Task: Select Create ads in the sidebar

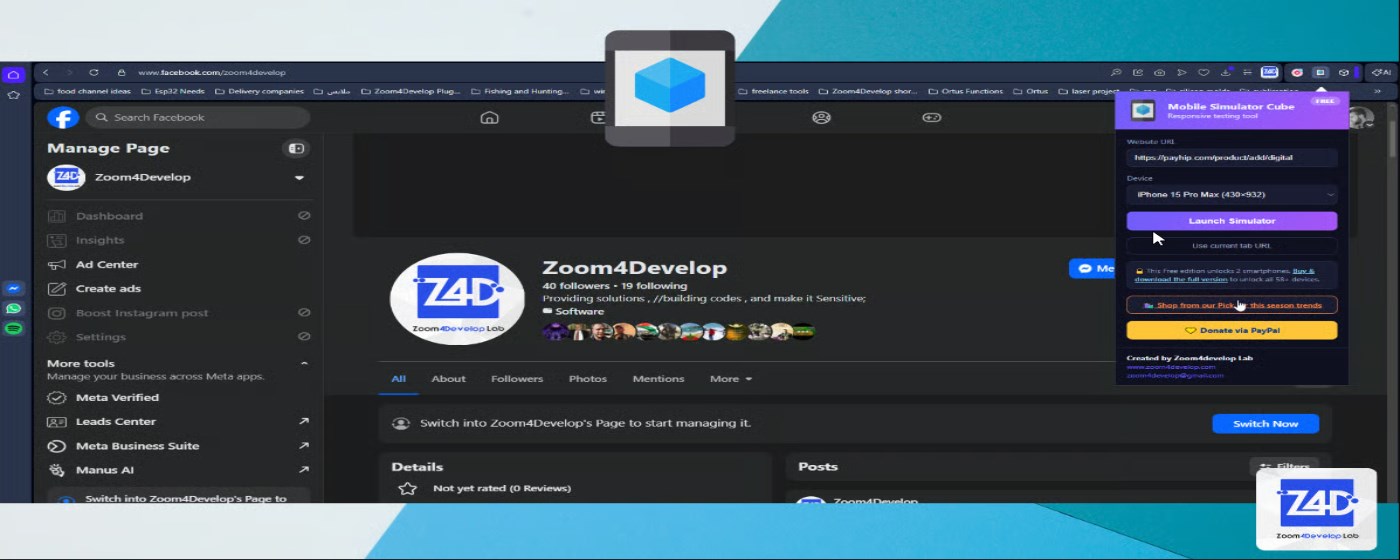Action: [x=180, y=289]
